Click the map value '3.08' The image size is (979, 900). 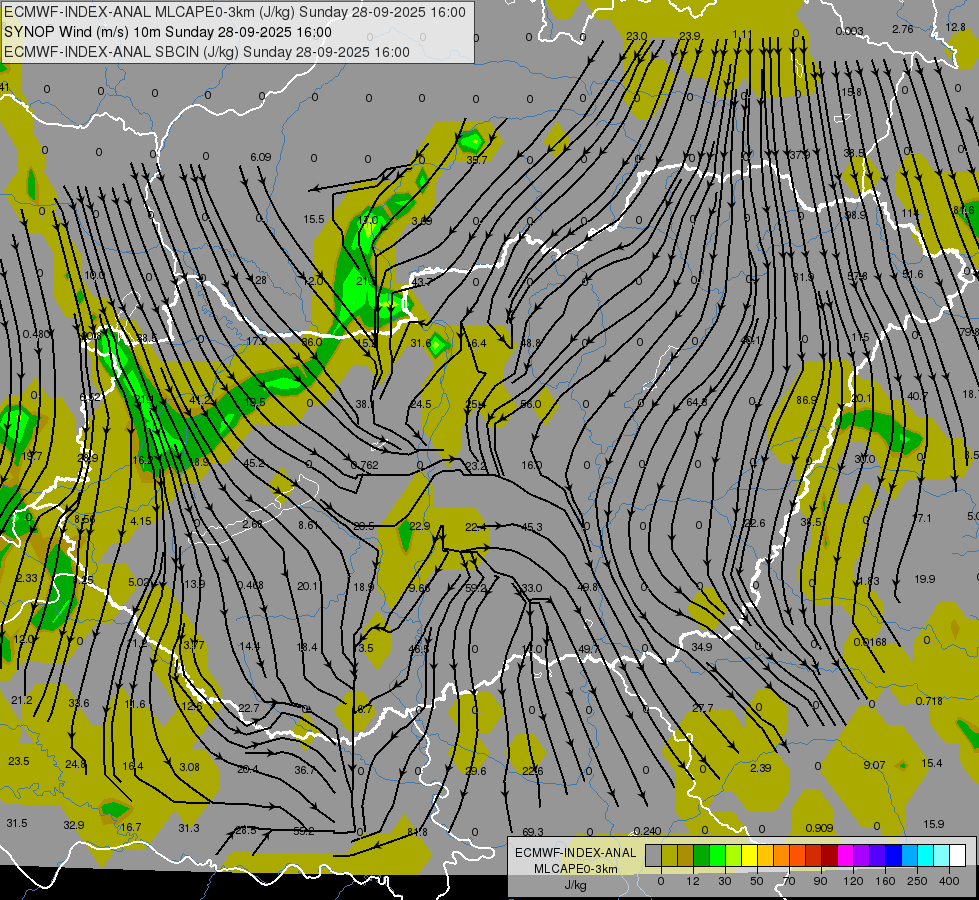pos(189,767)
